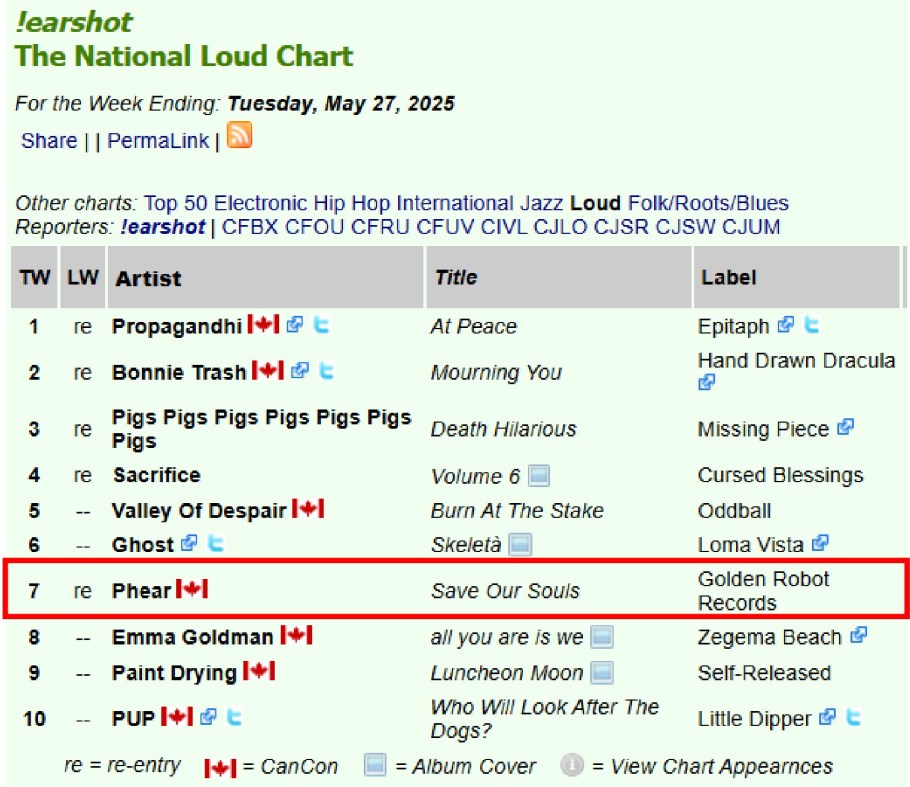Open Zegema Beach external link icon
The width and height of the screenshot is (910, 787).
coord(858,635)
